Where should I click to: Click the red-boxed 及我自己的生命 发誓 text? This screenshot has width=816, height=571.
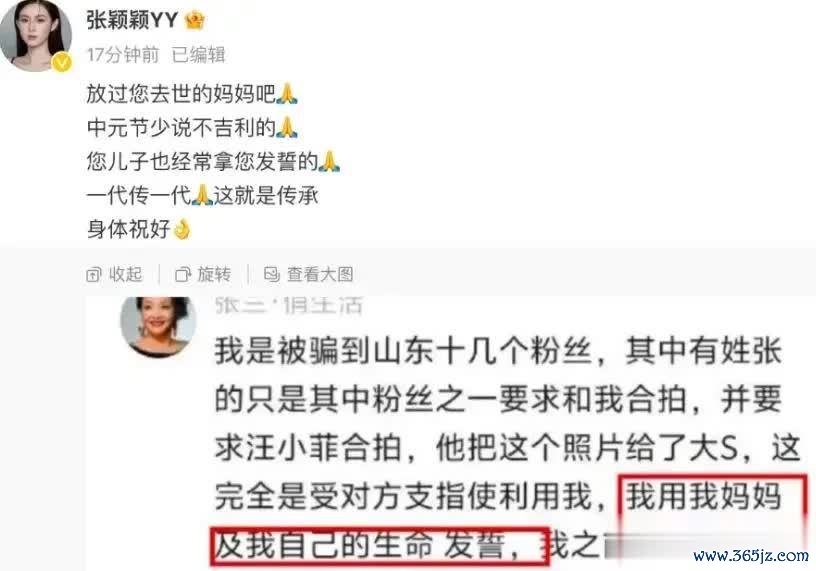[x=380, y=546]
